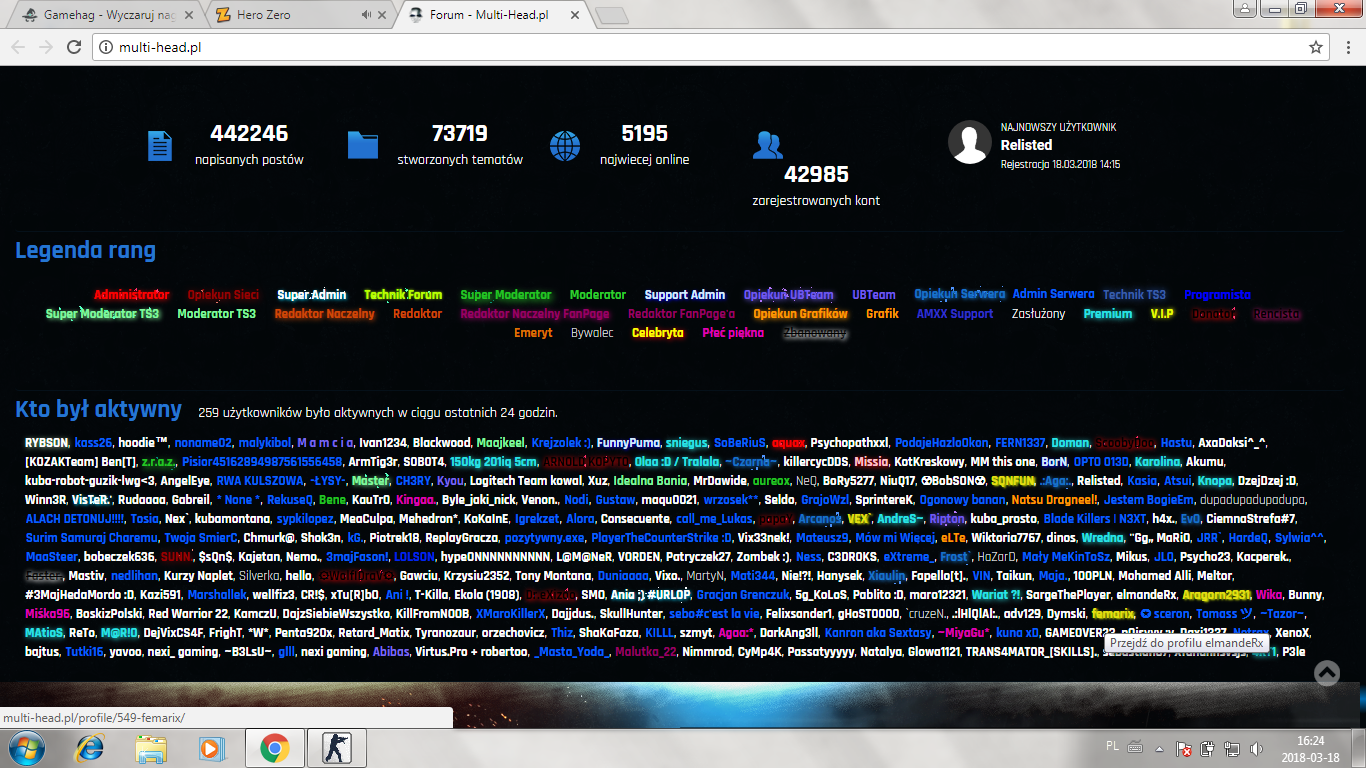Screen dimensions: 1366x768
Task: Mute the Hero Zero tab speaker icon
Action: coord(366,15)
